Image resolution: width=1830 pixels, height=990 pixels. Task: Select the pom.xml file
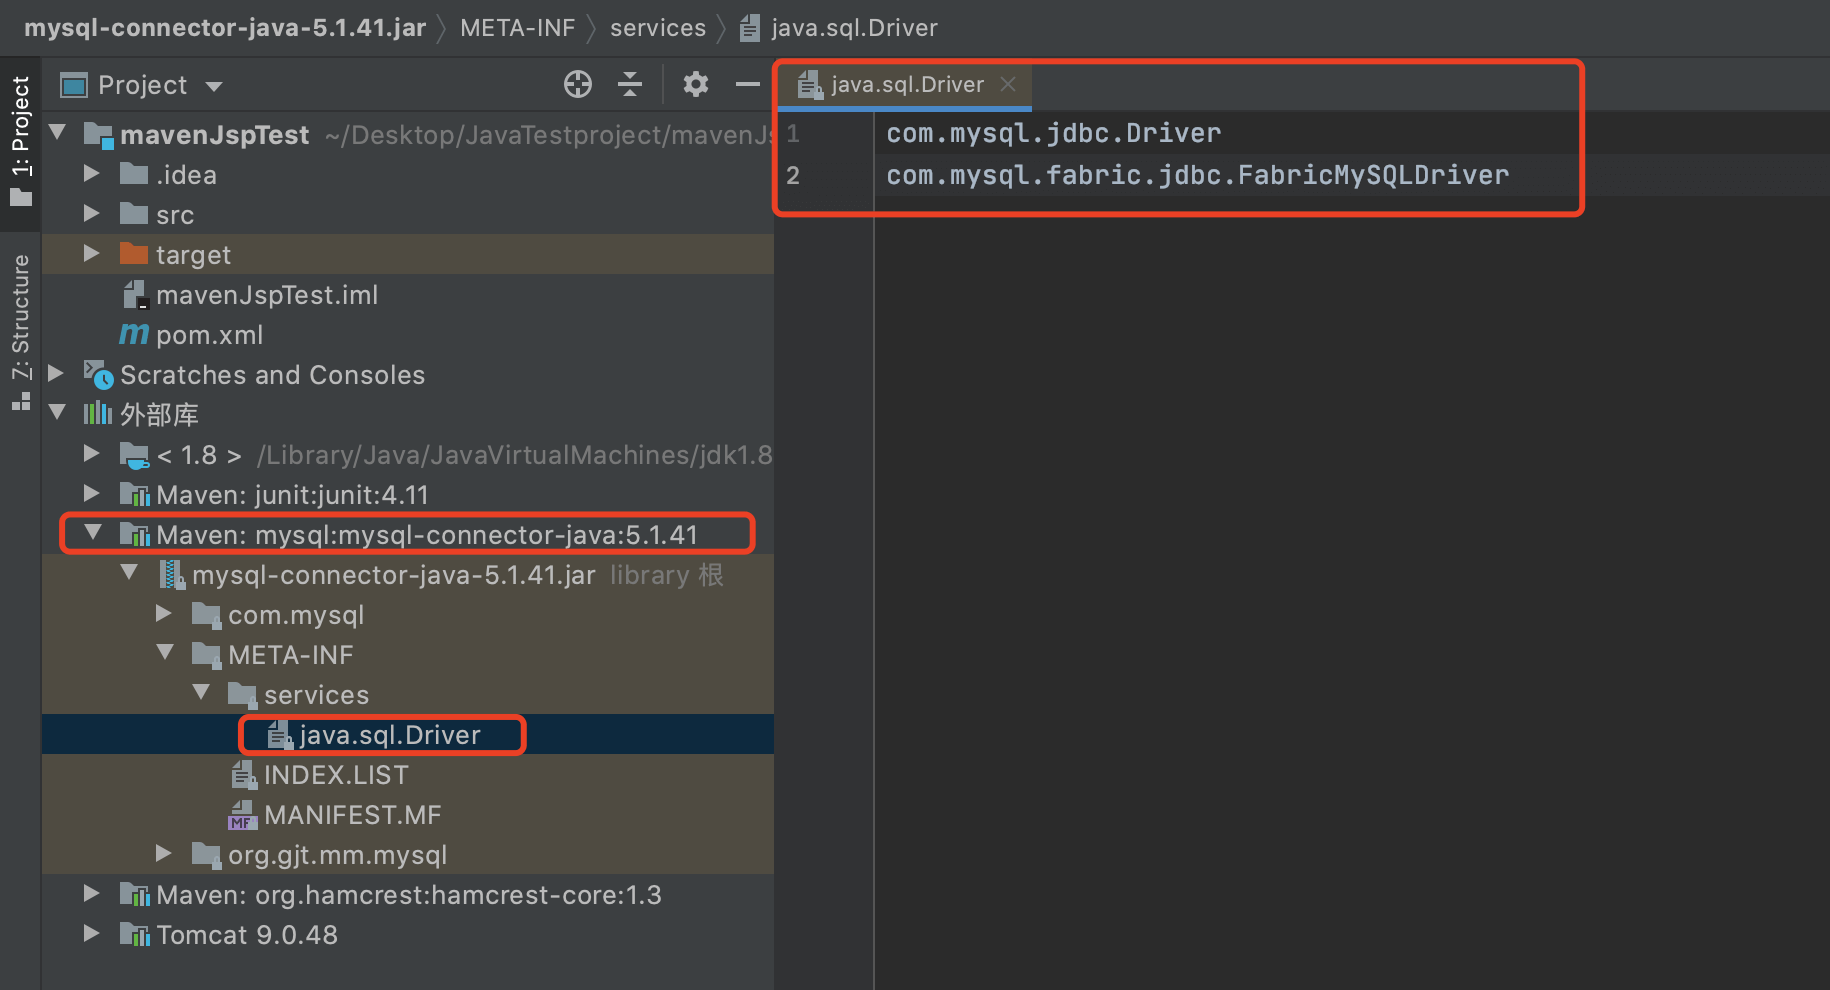(210, 335)
